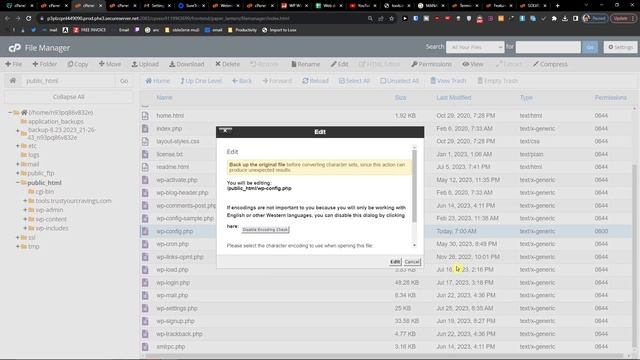Select the wp-settings.php file row
Screen dimensions: 640x360
[x=386, y=308]
